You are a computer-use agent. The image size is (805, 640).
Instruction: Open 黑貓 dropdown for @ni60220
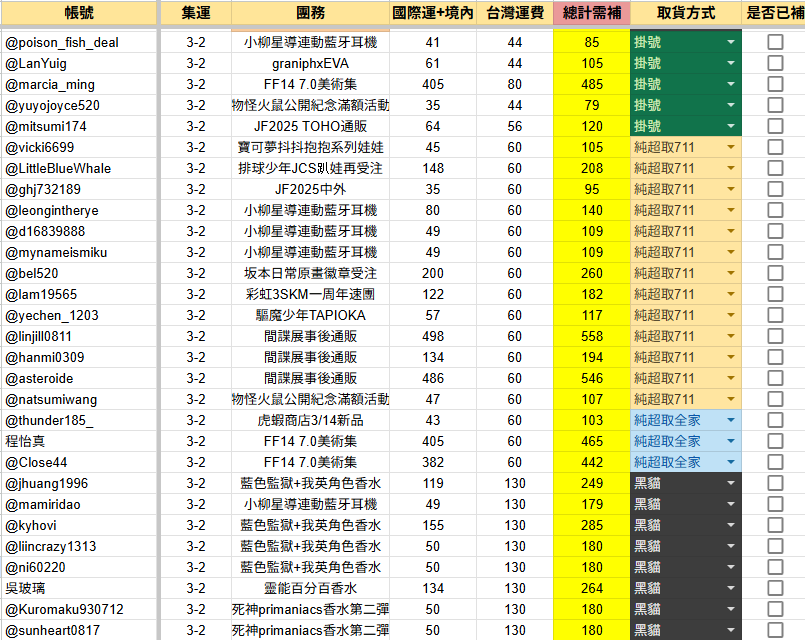coord(731,567)
